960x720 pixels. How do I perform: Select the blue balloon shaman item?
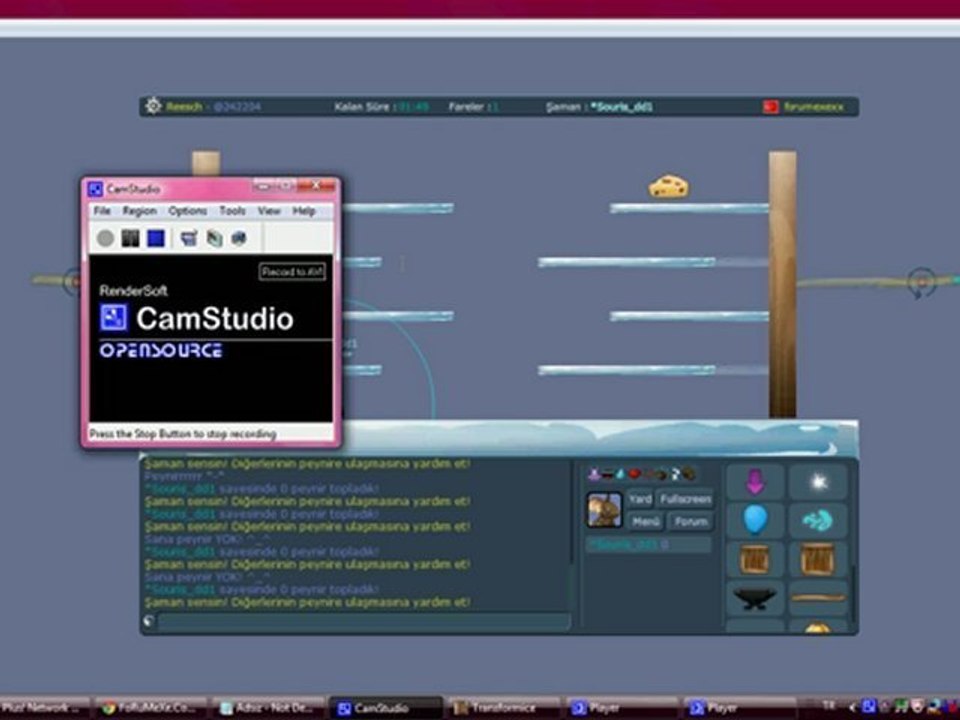click(755, 520)
